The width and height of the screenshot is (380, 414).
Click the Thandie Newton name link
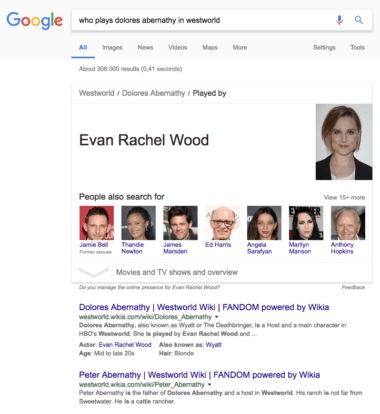(x=132, y=248)
